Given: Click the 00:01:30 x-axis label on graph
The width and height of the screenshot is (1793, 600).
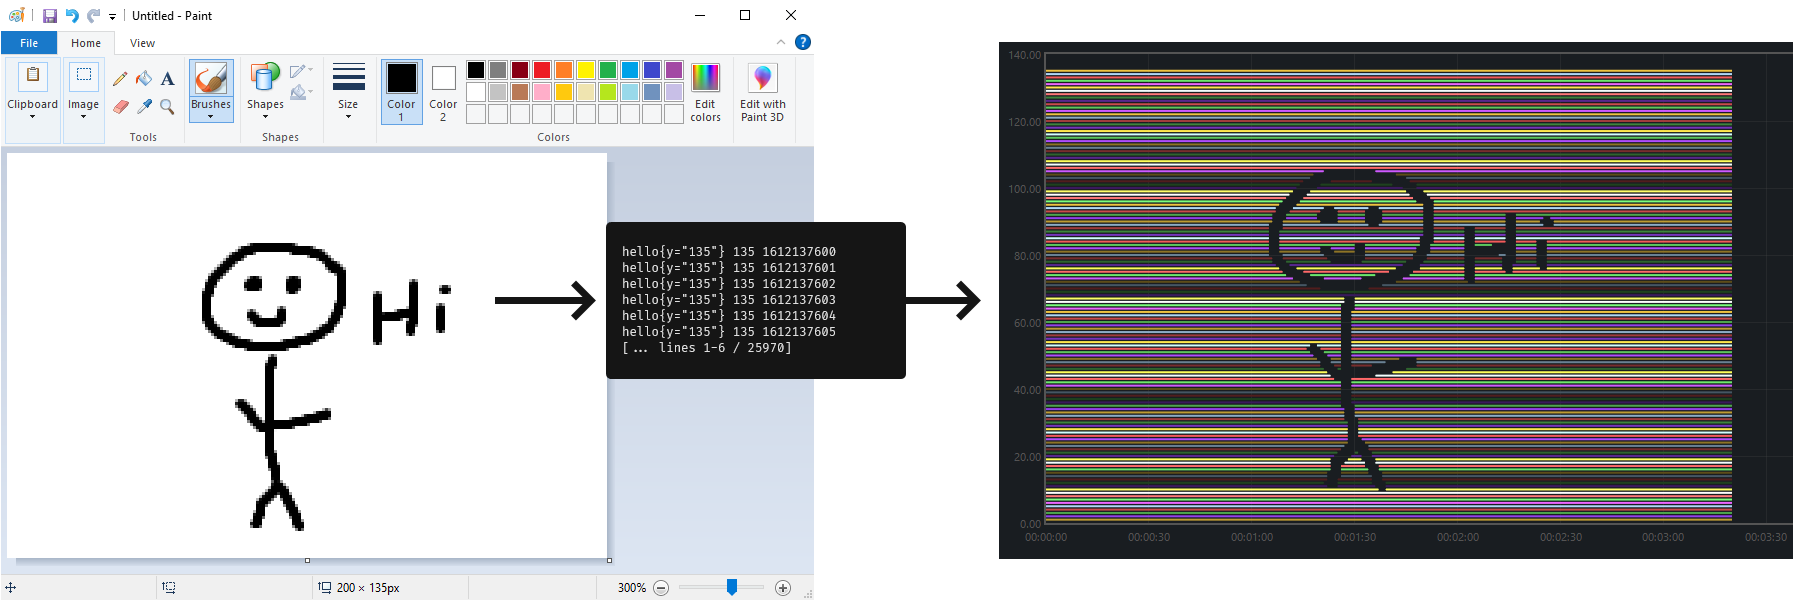Looking at the screenshot, I should [x=1355, y=537].
